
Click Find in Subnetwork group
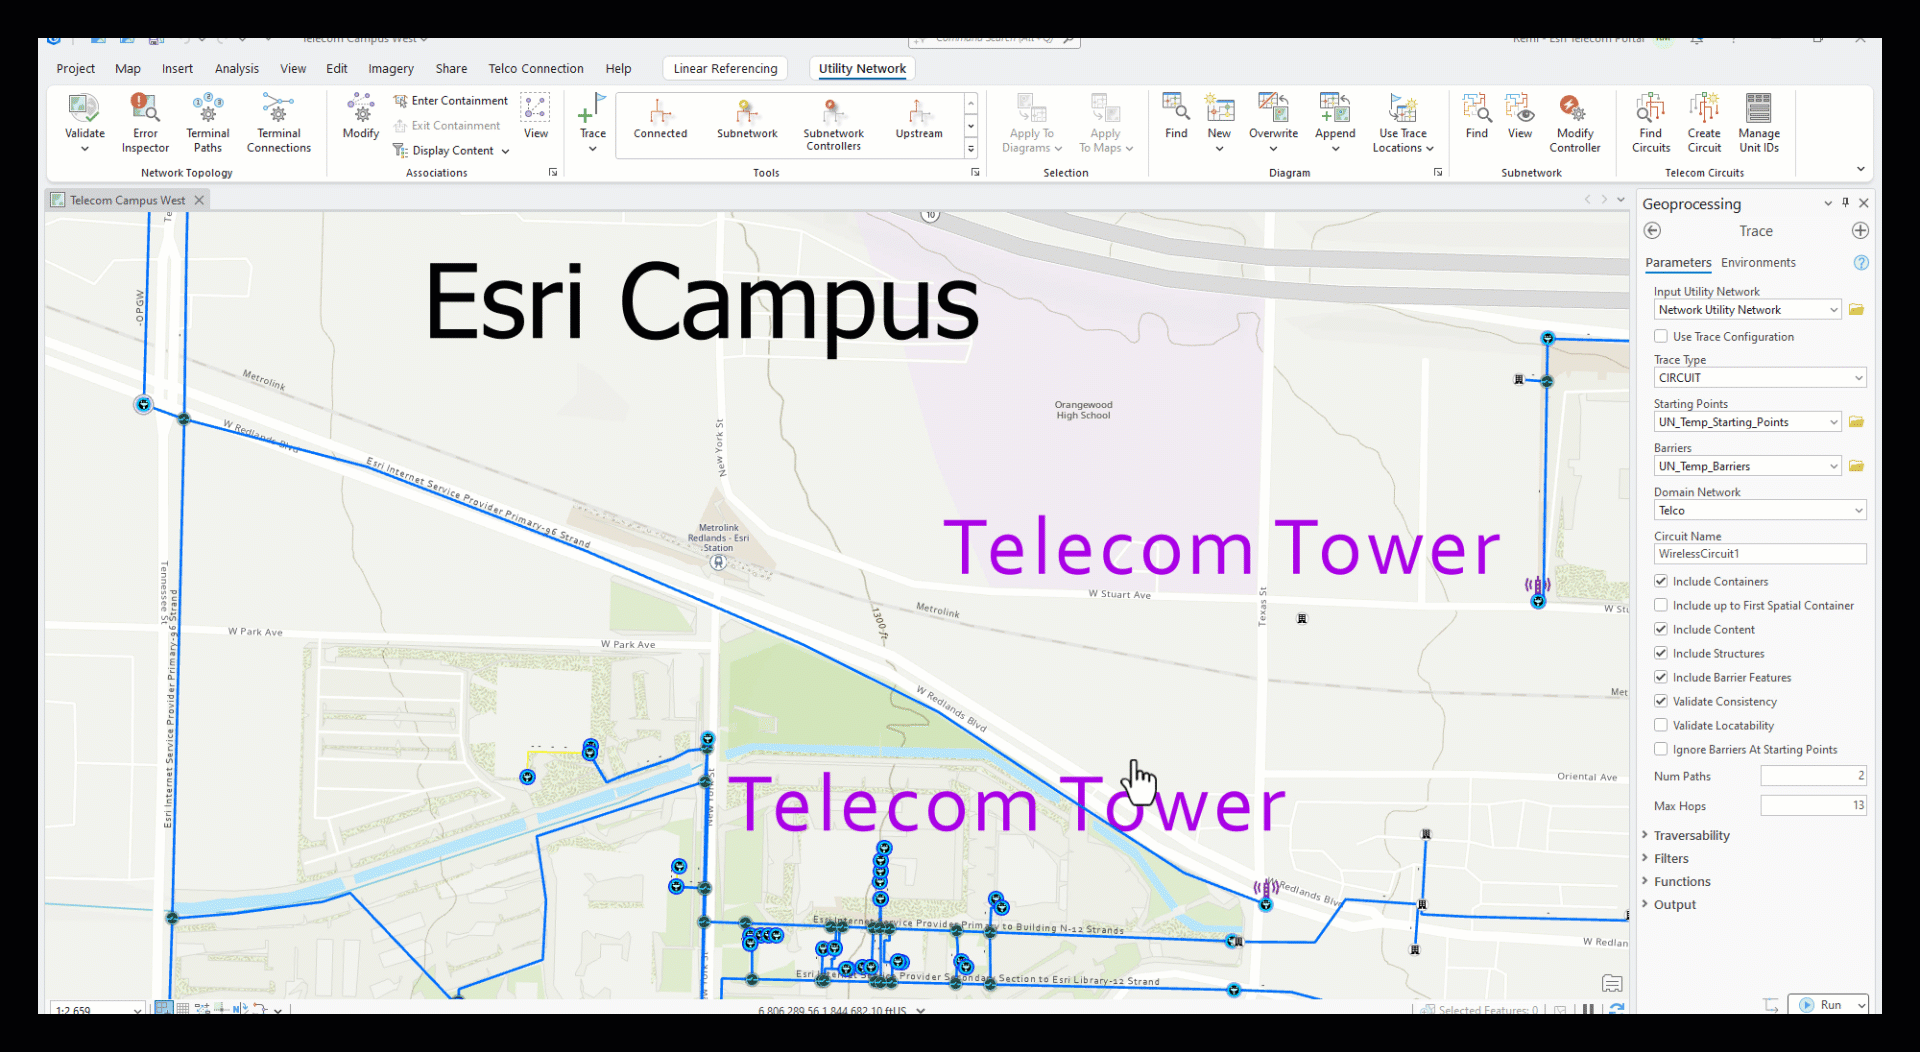(x=1477, y=116)
